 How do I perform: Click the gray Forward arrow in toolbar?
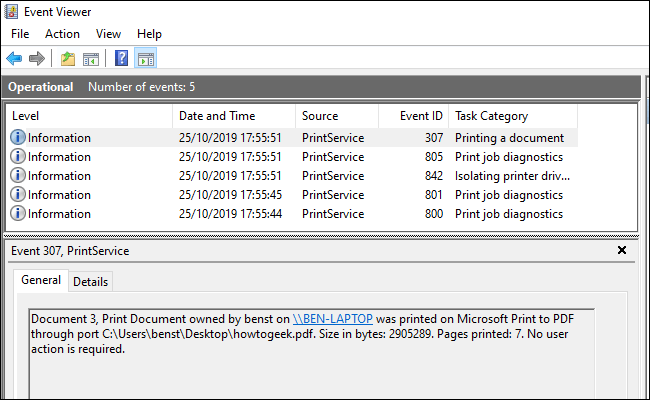click(x=36, y=59)
